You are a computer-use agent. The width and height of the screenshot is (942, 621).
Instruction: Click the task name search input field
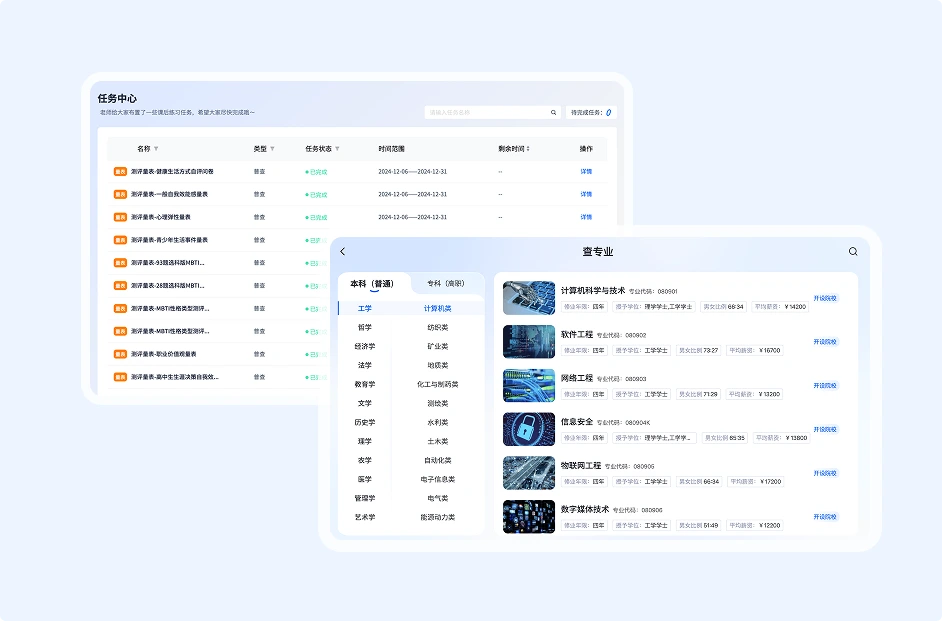click(x=486, y=113)
